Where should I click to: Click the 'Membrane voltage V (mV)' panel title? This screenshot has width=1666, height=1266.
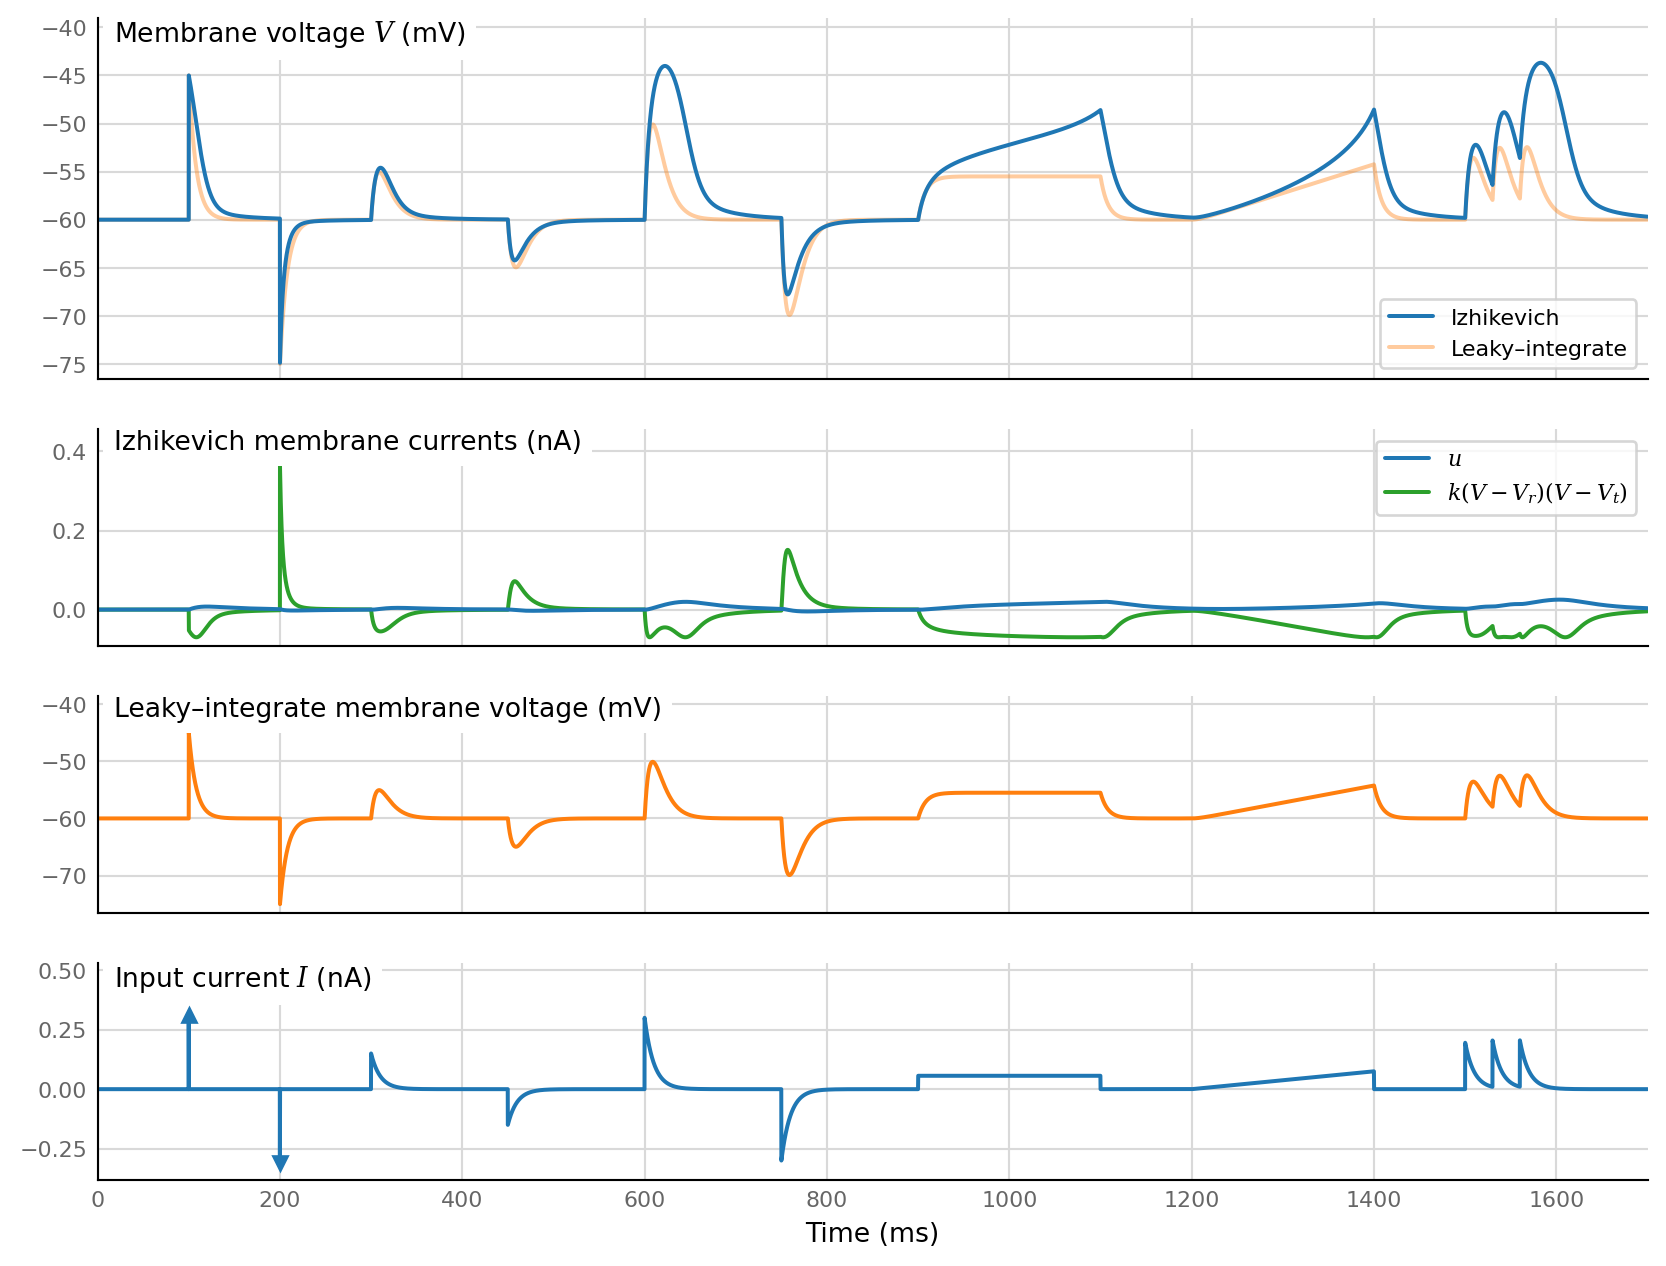point(290,33)
